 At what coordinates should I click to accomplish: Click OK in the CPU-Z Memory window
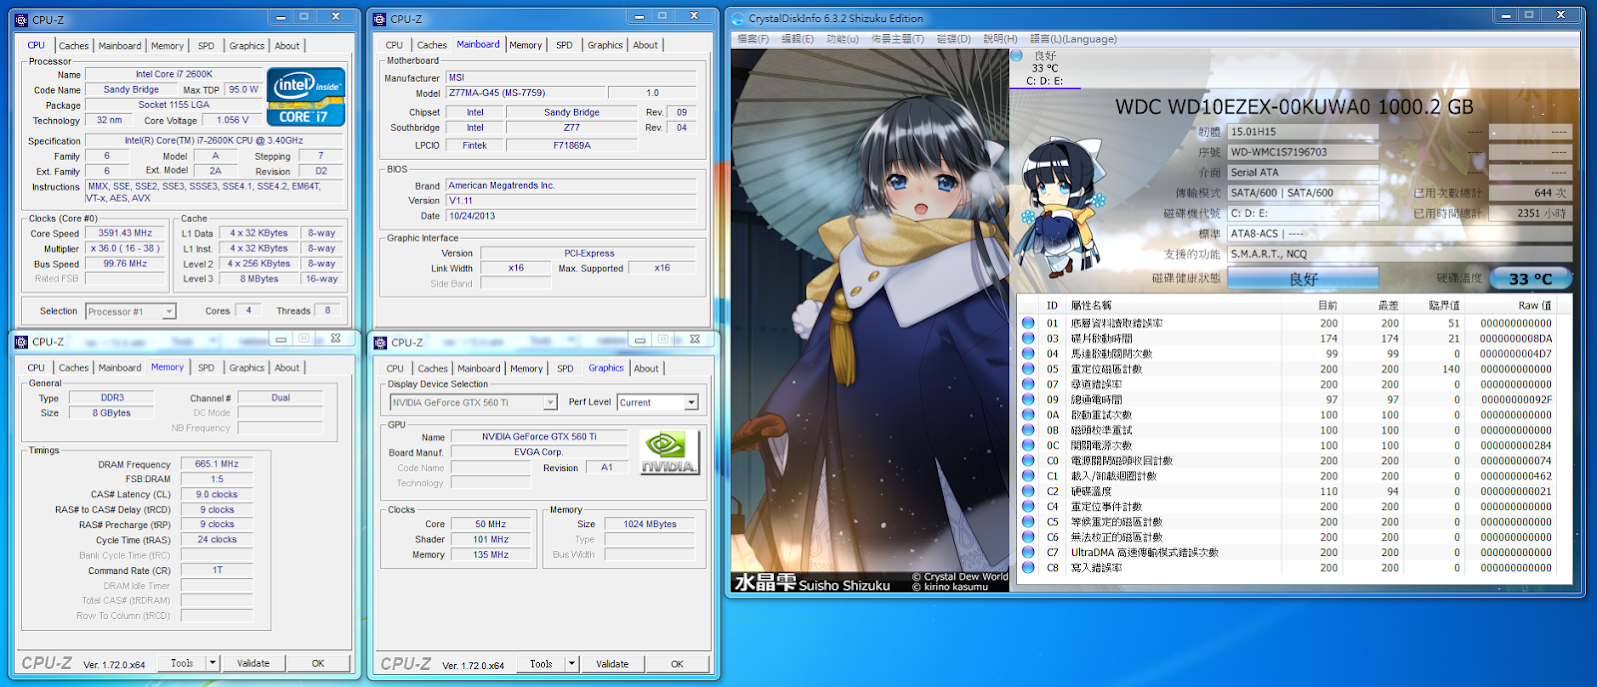(318, 663)
